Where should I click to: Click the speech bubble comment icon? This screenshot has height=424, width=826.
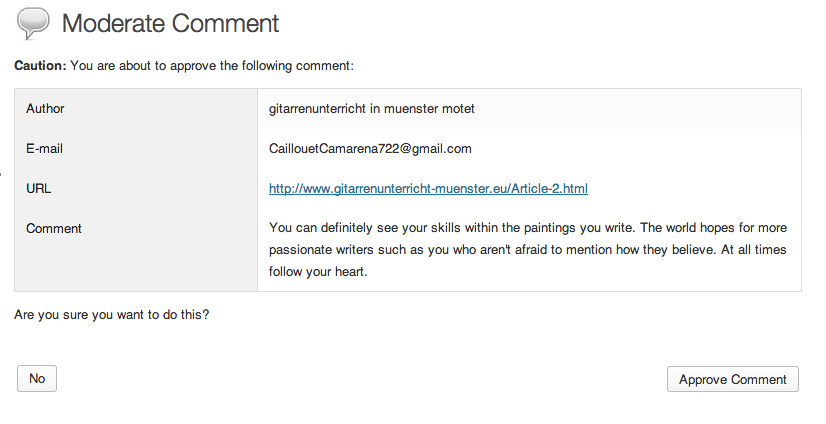33,24
